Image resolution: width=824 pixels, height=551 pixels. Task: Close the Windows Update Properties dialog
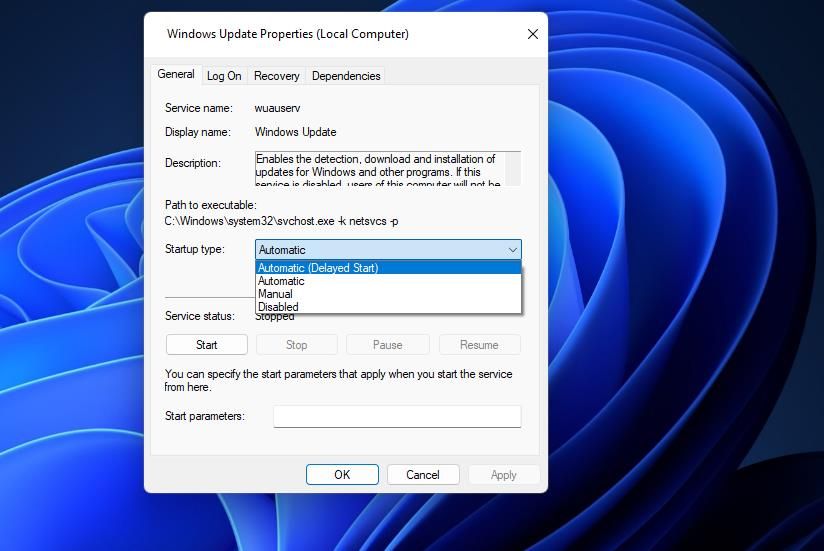[x=532, y=34]
